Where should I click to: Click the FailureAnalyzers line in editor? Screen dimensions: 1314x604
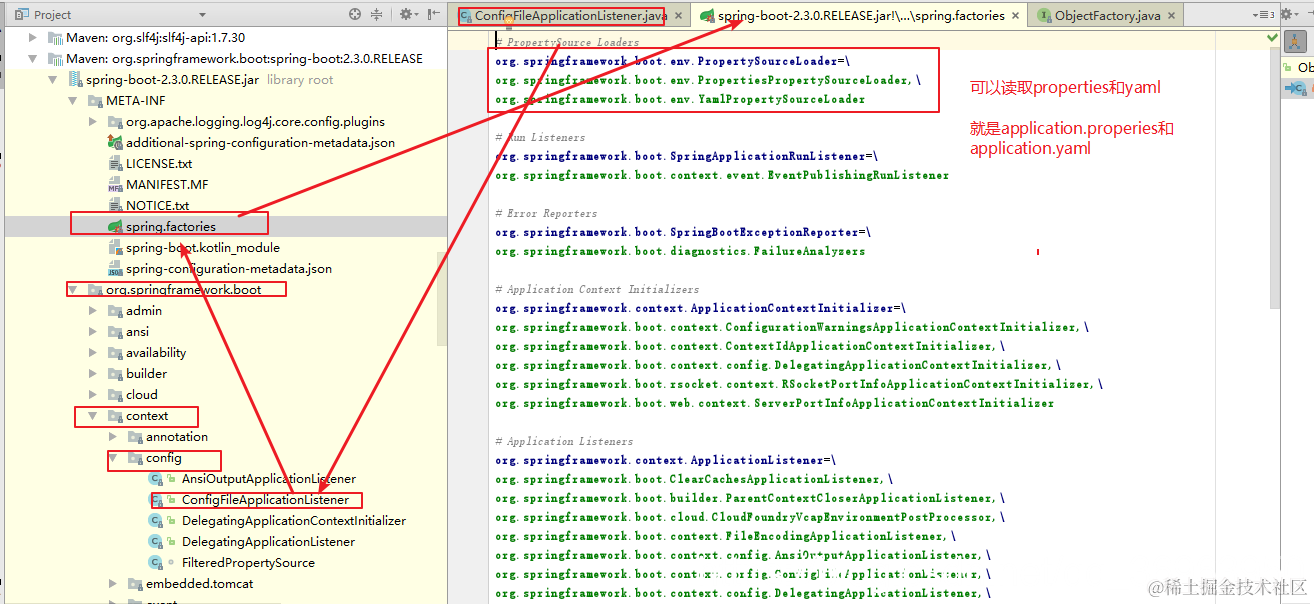point(680,251)
